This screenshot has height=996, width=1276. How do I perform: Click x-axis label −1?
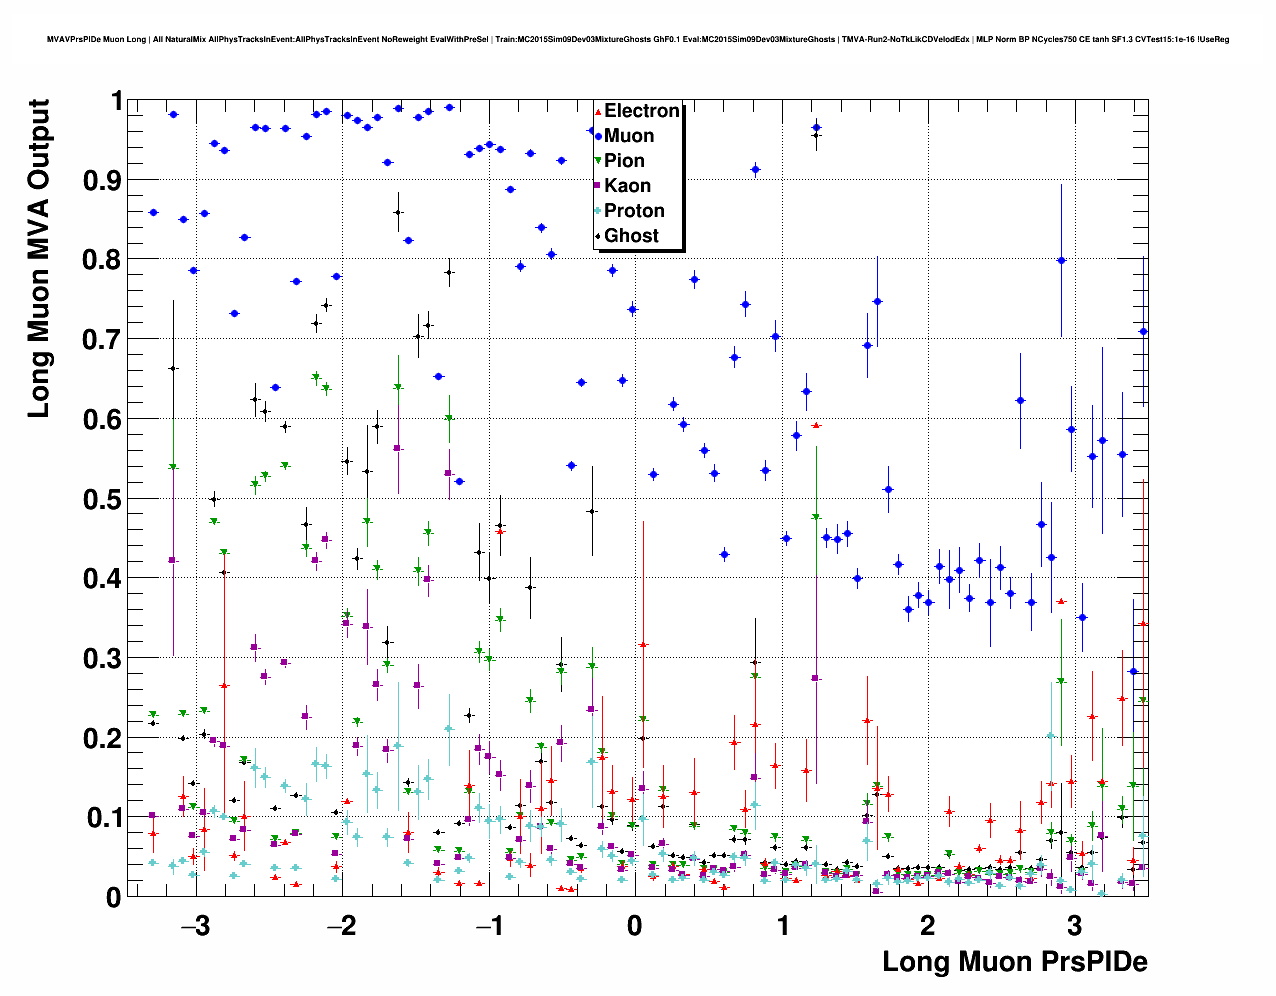(488, 925)
